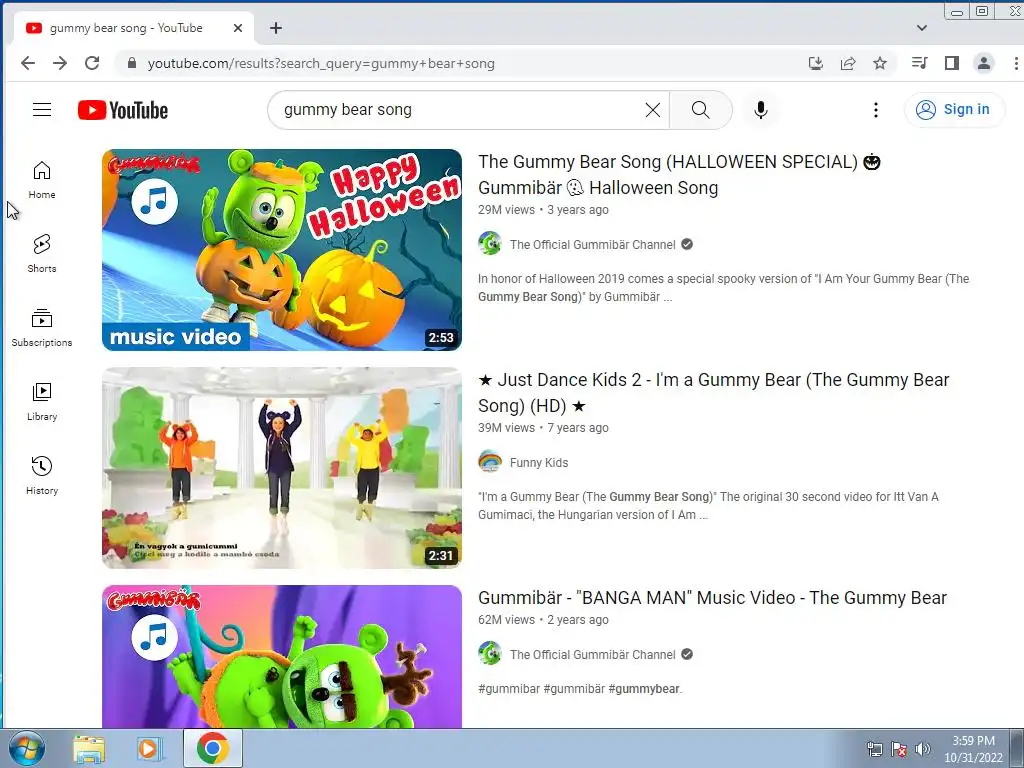Launch Windows Media Player from taskbar
Viewport: 1024px width, 768px height.
[x=150, y=748]
